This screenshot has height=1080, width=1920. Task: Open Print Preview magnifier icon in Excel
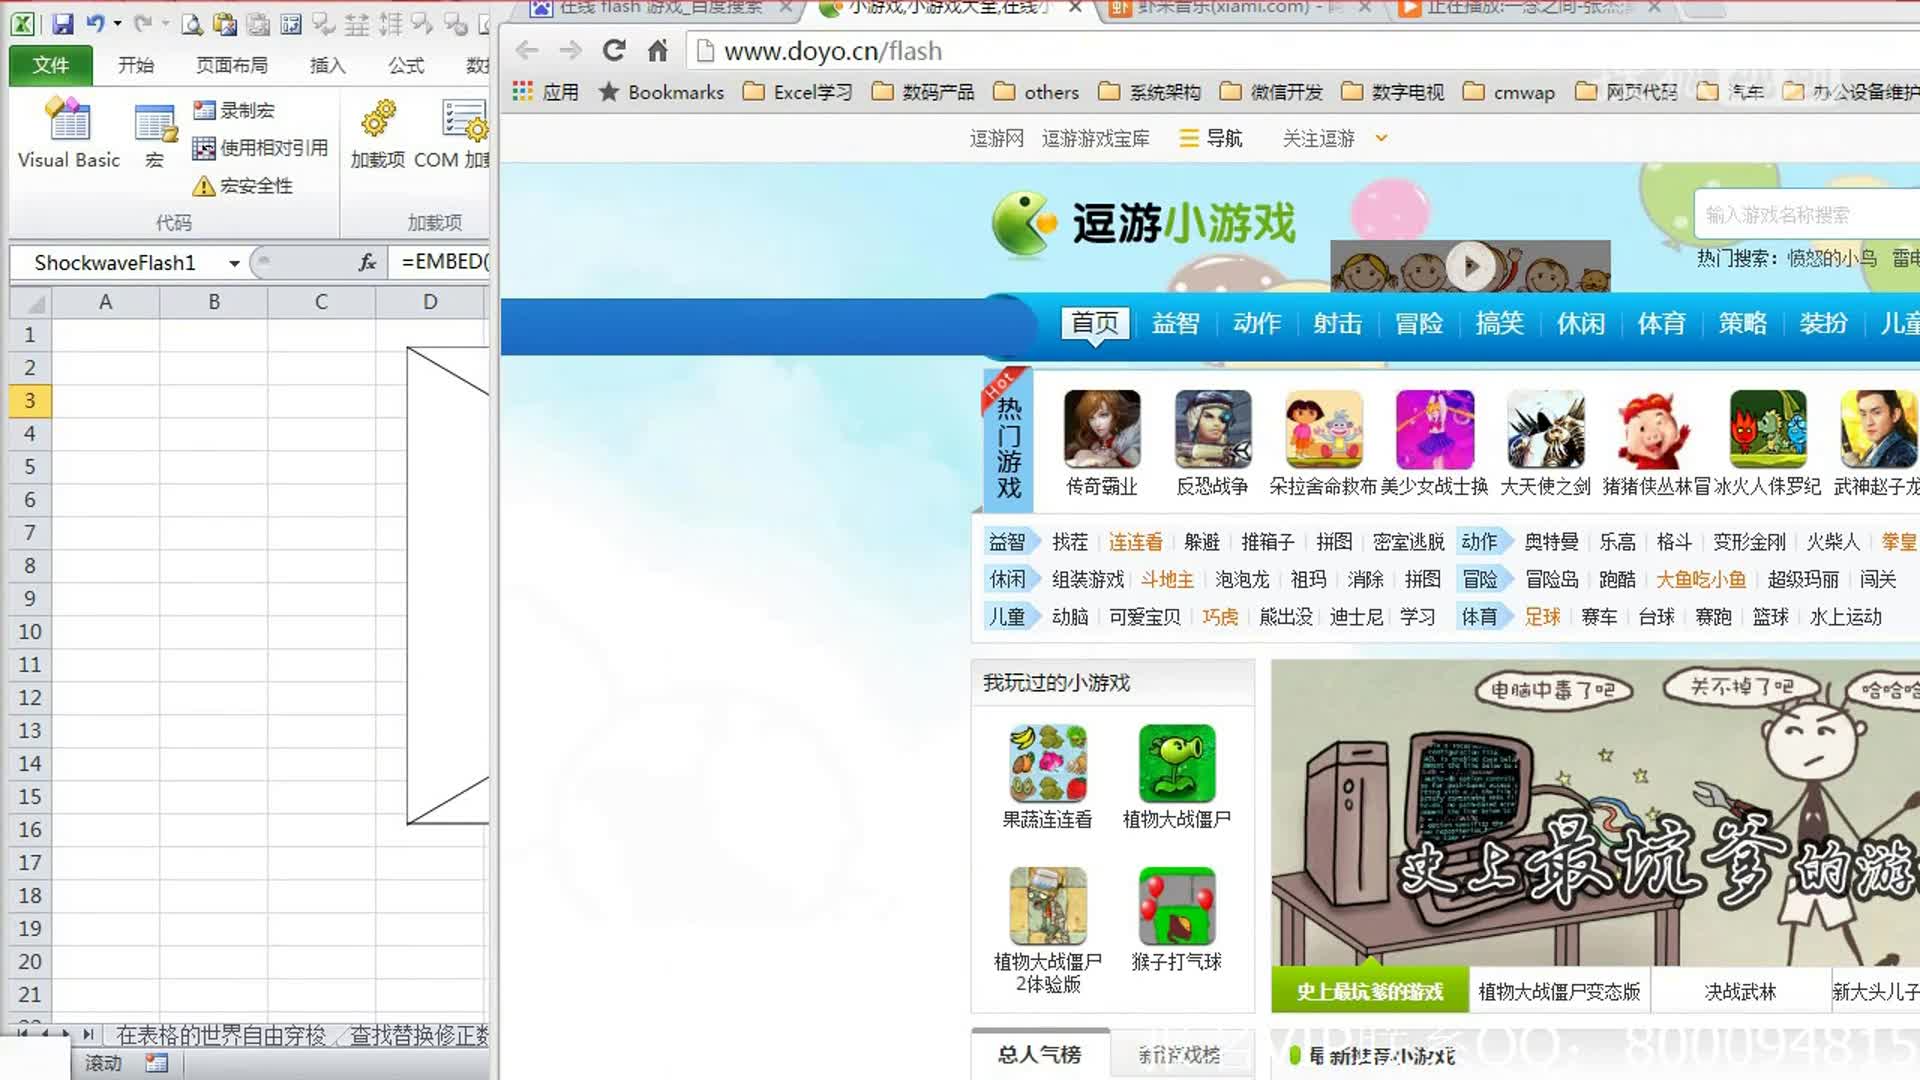coord(192,23)
